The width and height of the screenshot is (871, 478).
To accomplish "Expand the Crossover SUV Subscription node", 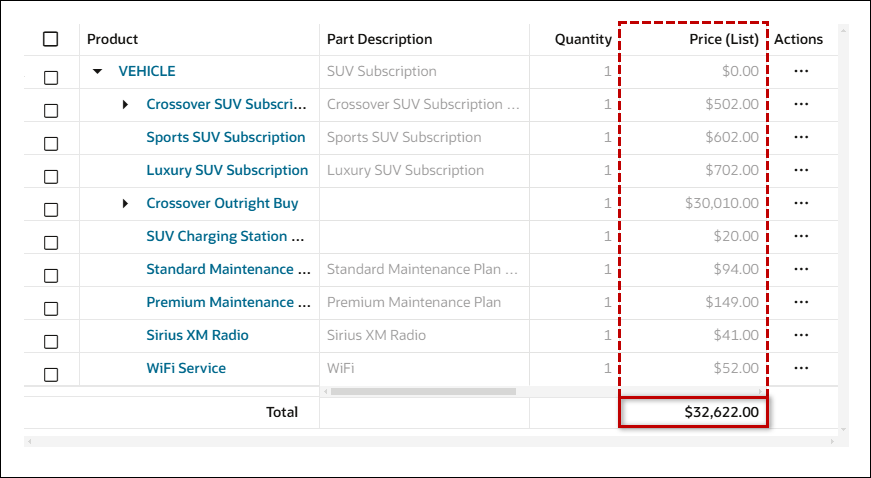I will 125,104.
